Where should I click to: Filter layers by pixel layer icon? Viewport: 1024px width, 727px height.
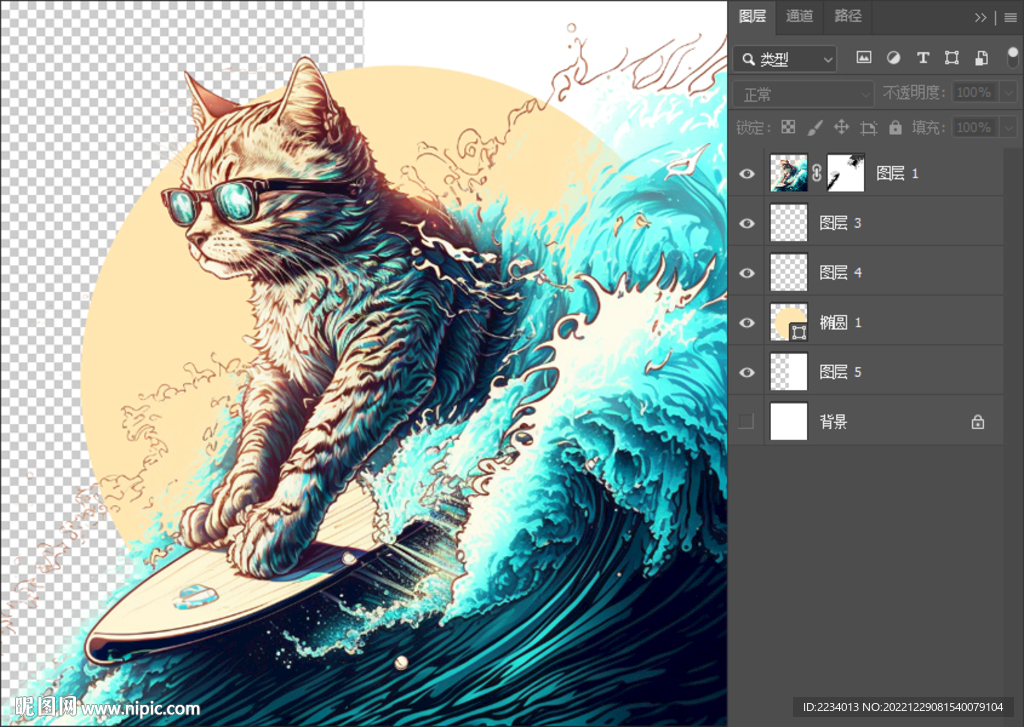(864, 59)
